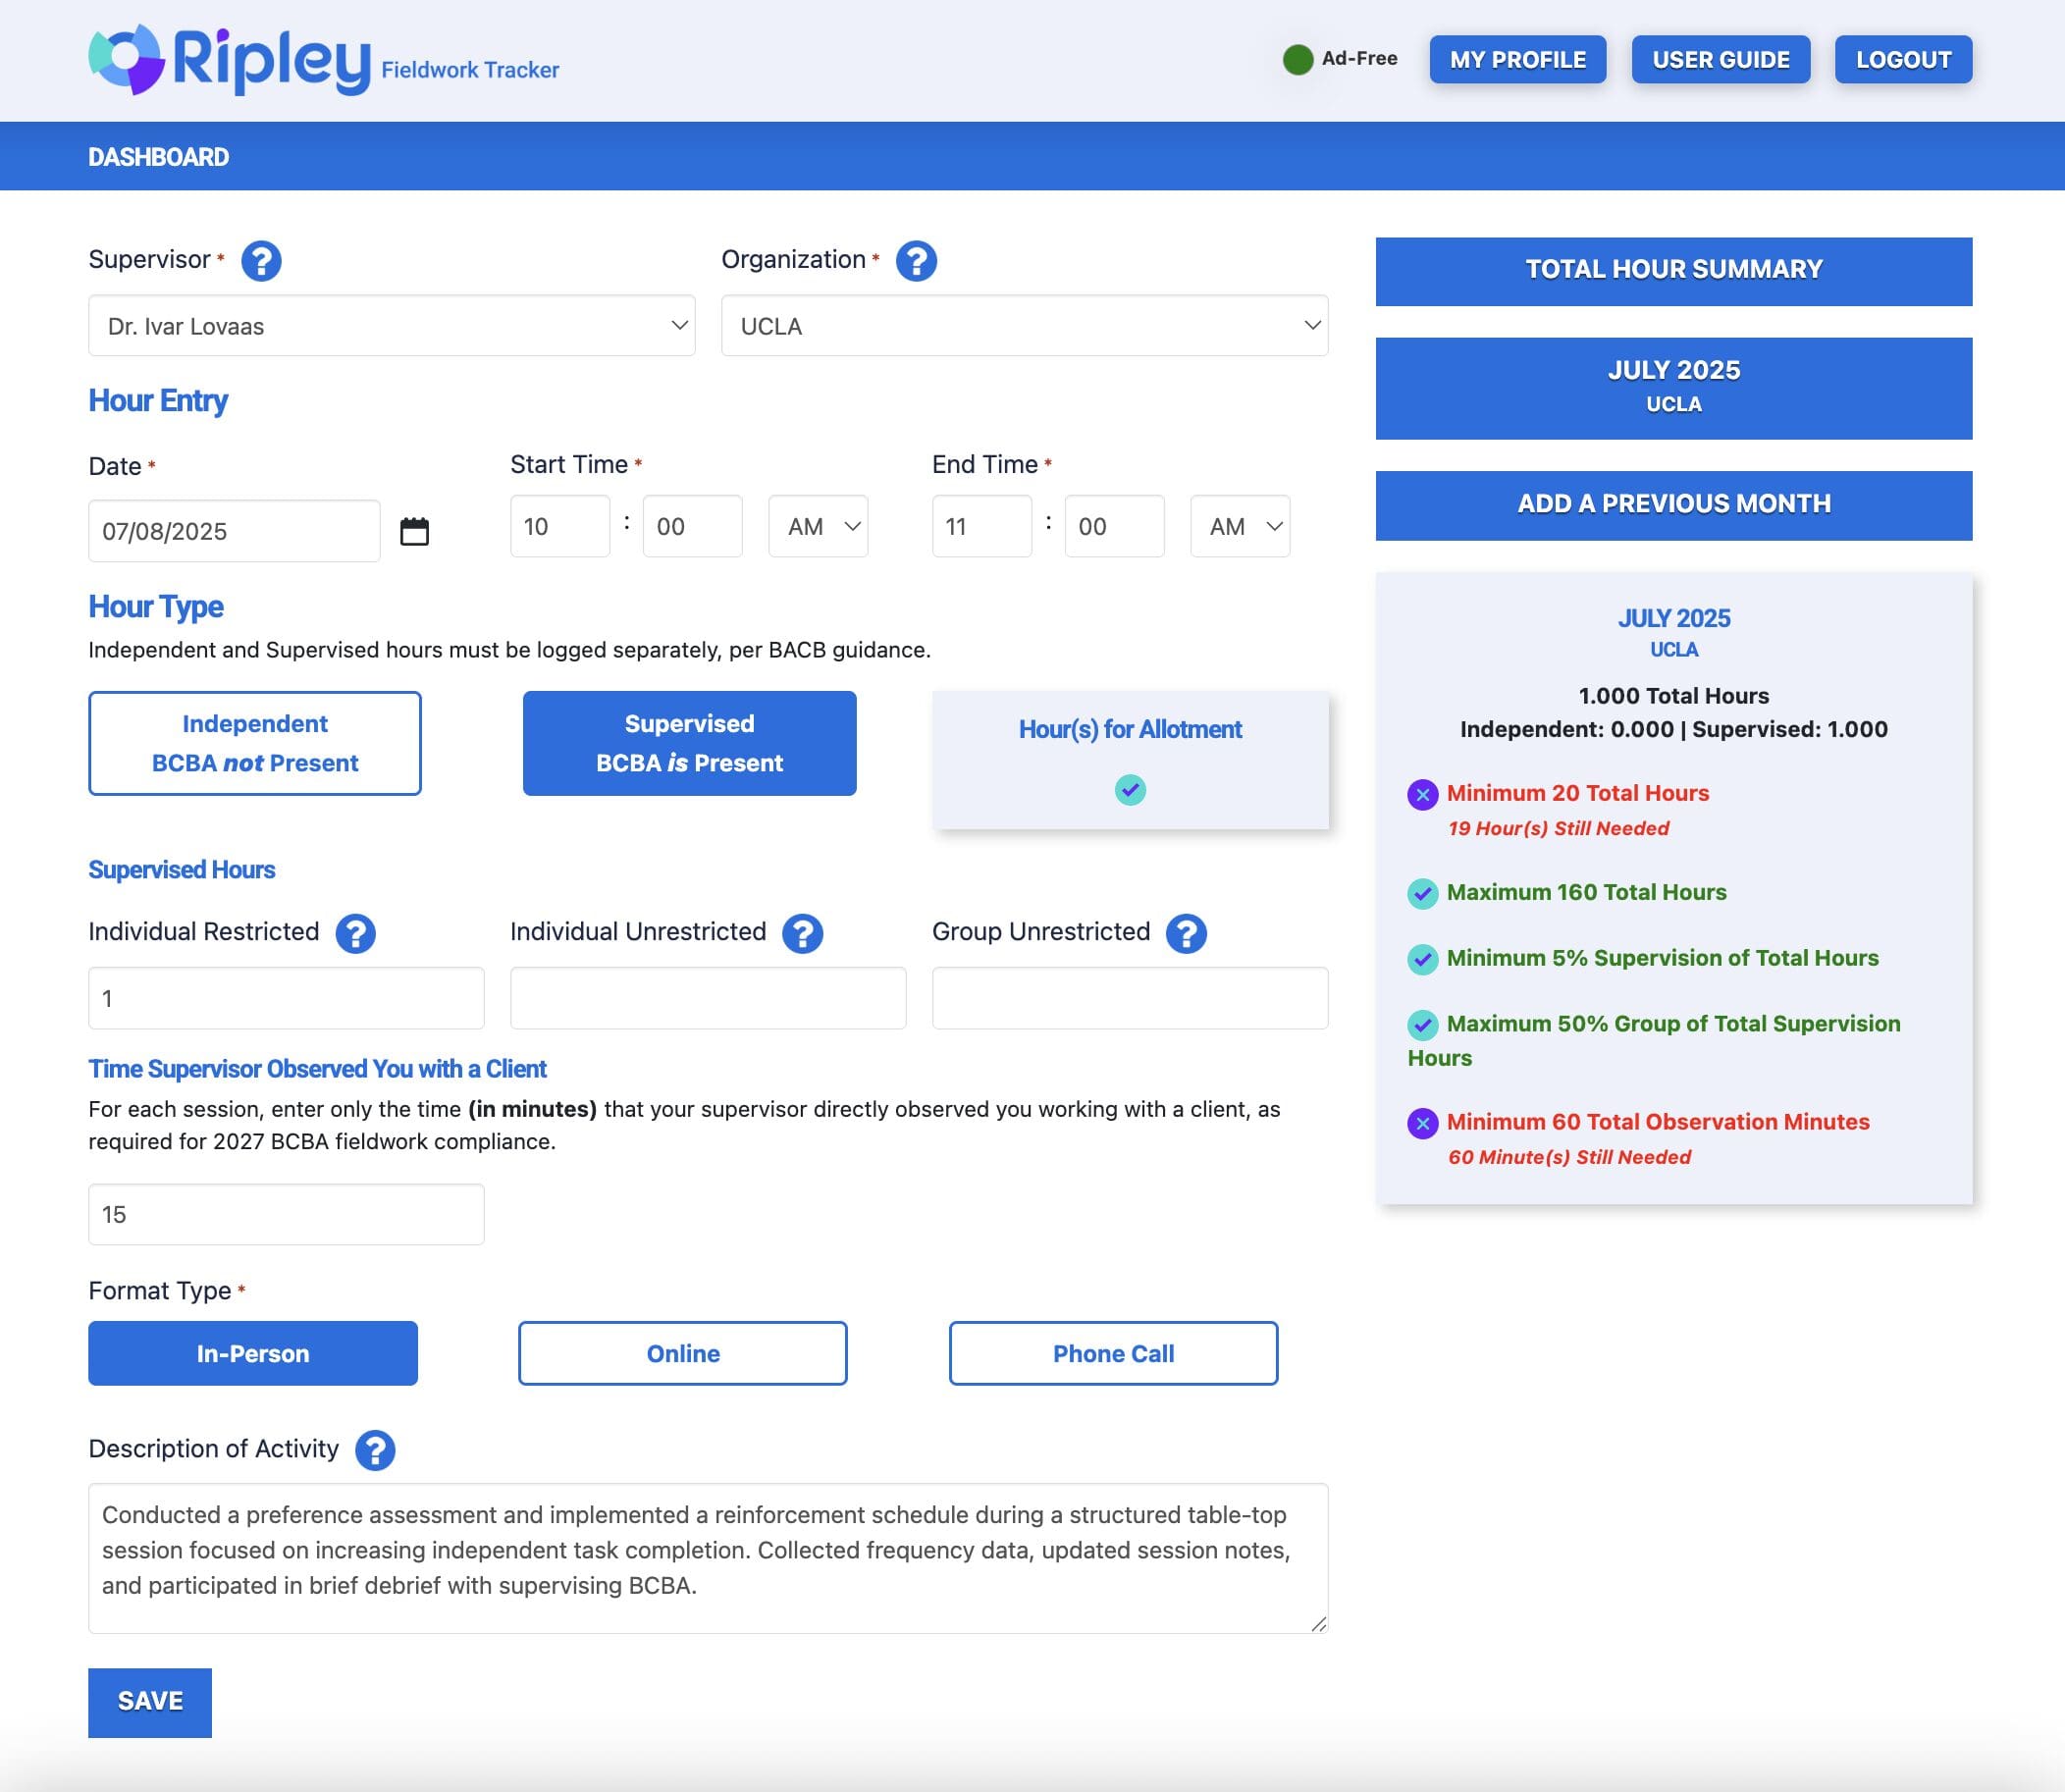The image size is (2065, 1792).
Task: Click the Individual Unrestricted hours field
Action: [x=708, y=998]
